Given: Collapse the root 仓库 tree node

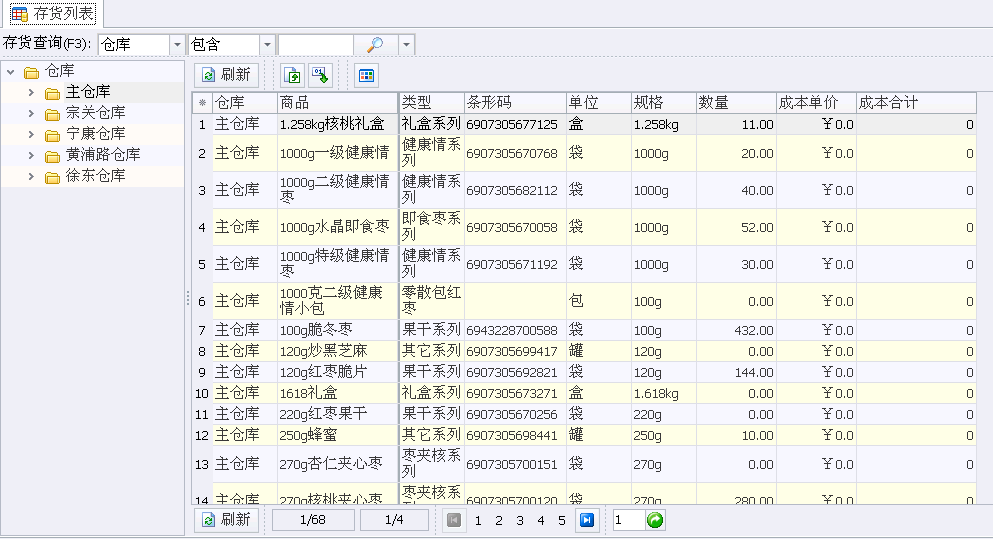Looking at the screenshot, I should pyautogui.click(x=11, y=72).
